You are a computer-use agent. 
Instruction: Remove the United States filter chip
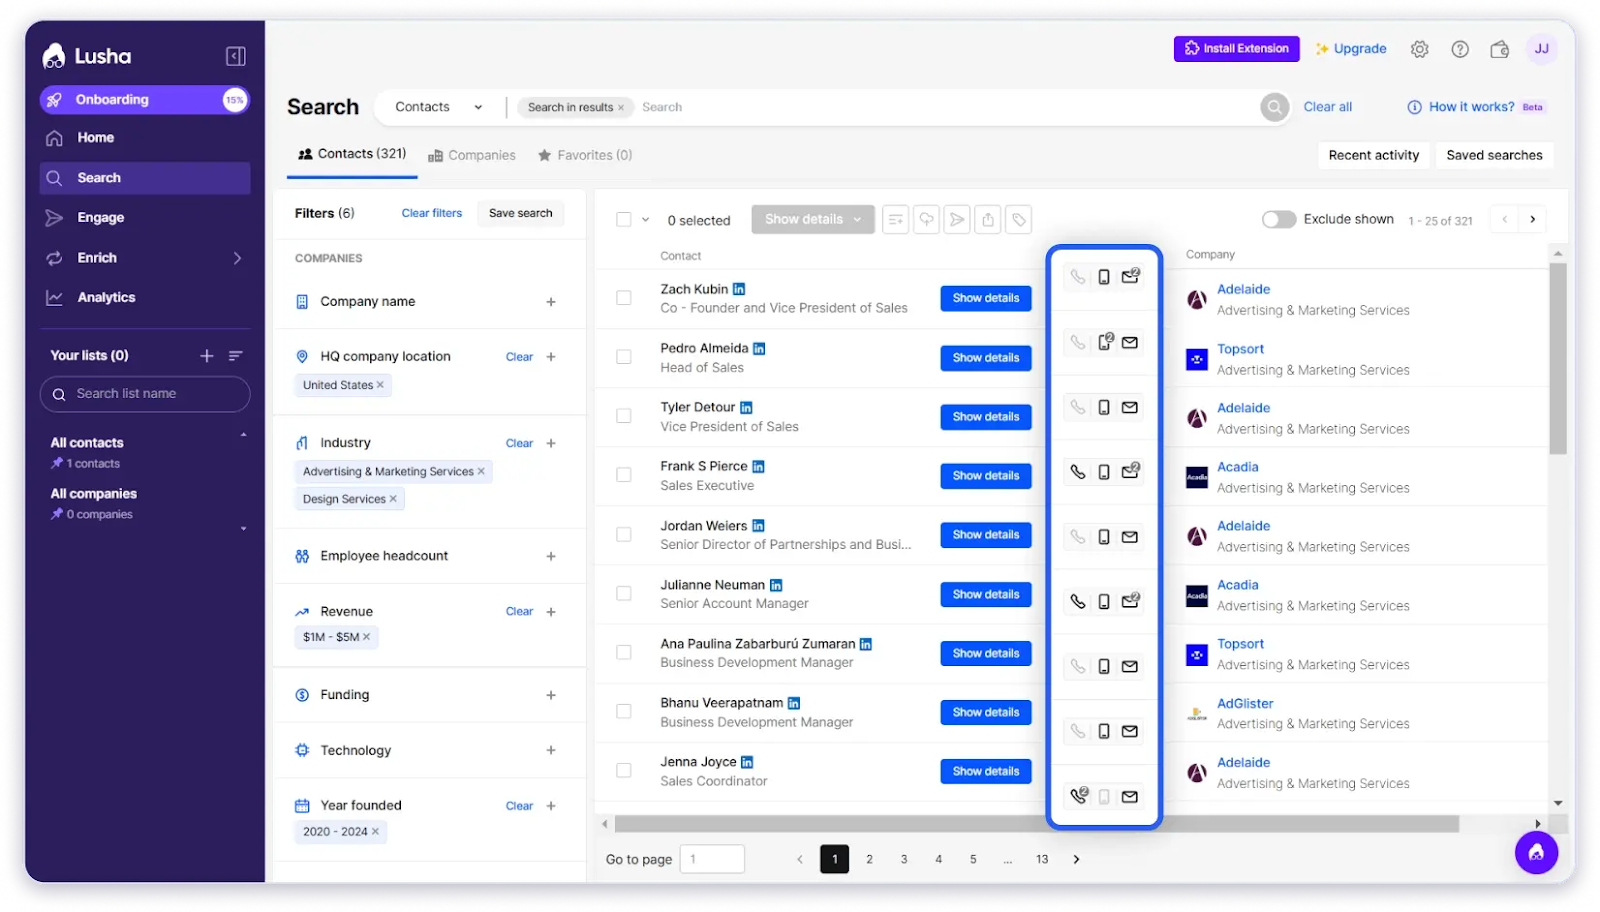[x=380, y=385]
